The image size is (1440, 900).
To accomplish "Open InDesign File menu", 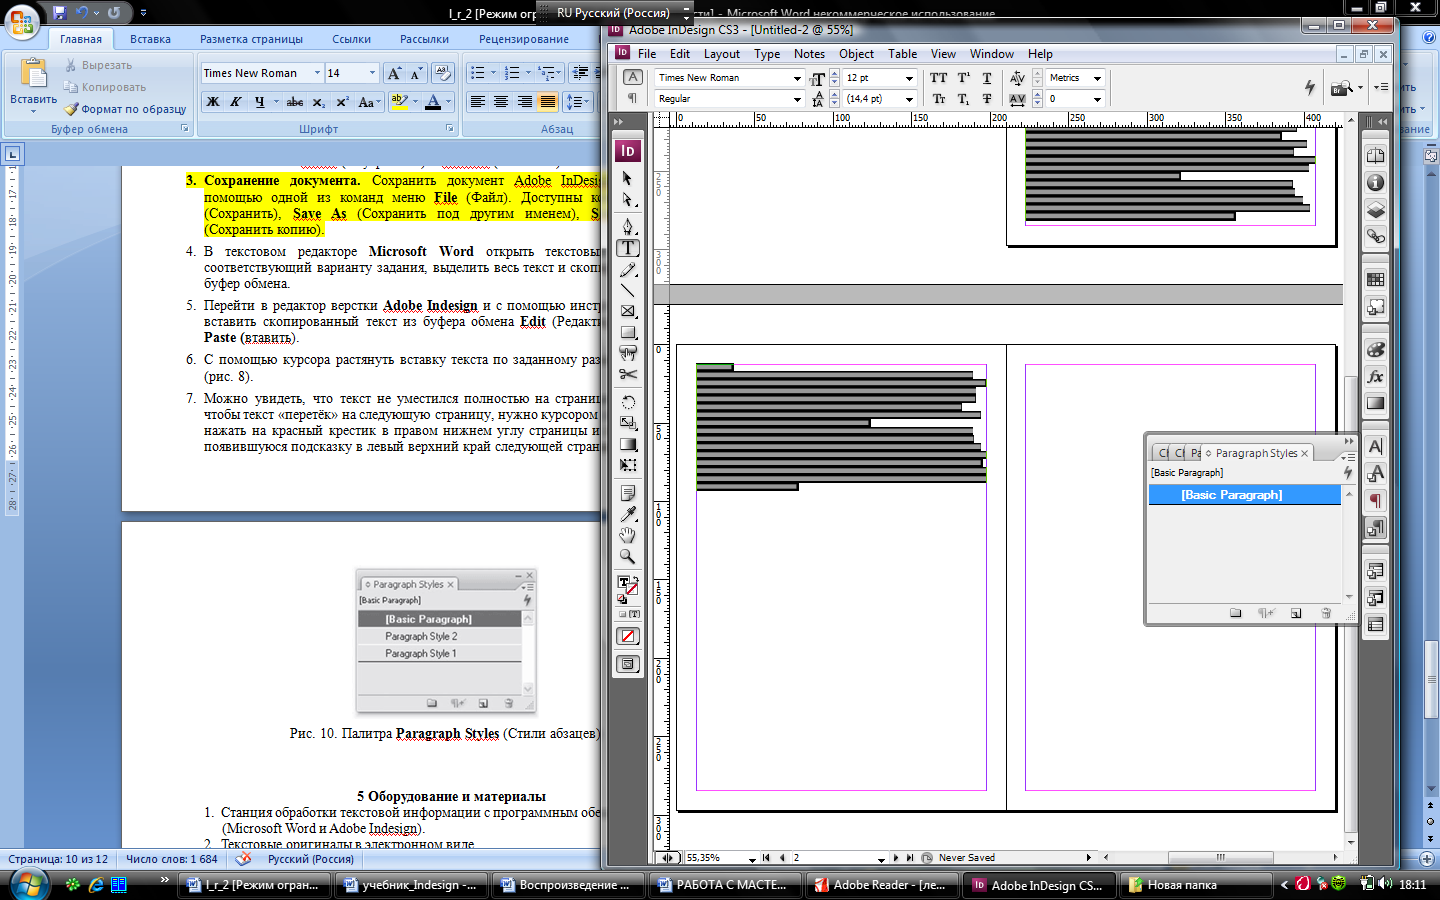I will tap(647, 54).
